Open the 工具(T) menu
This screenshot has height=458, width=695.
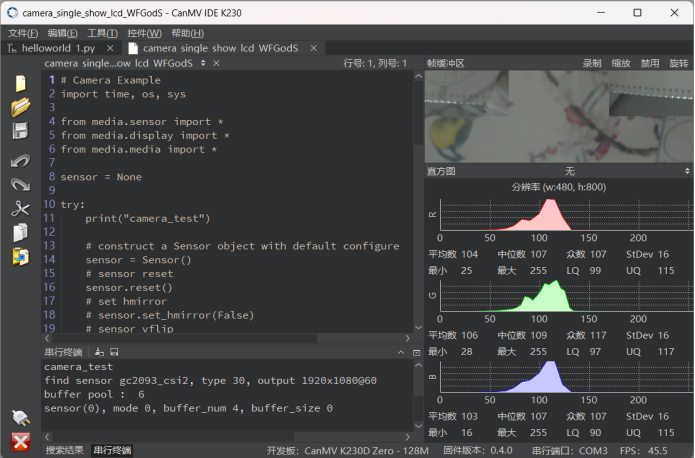coord(102,33)
